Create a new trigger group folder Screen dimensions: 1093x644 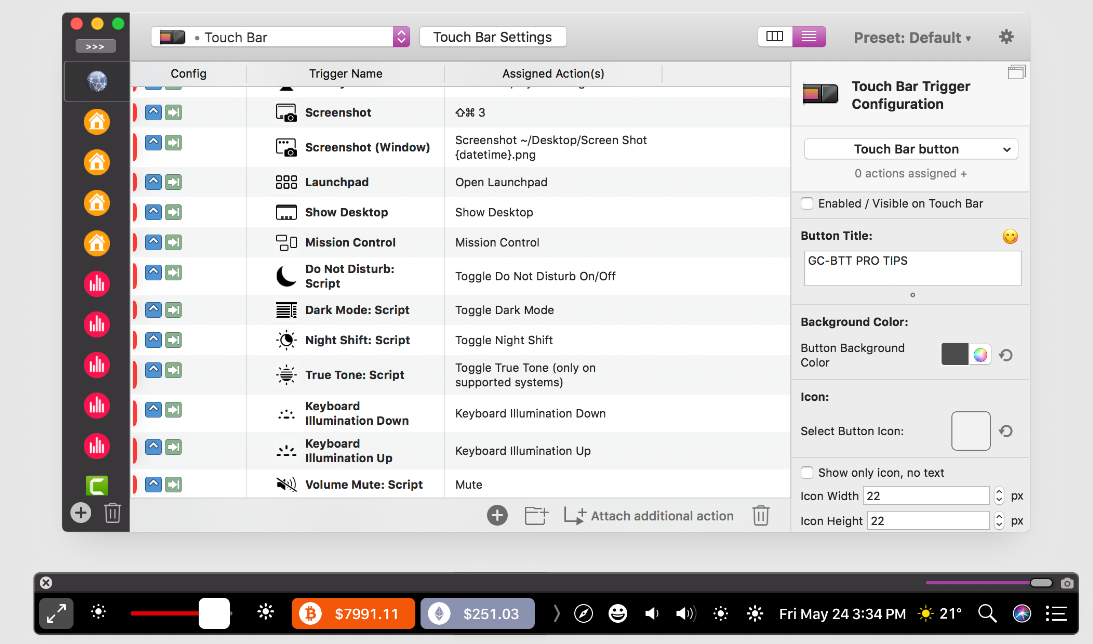[536, 516]
